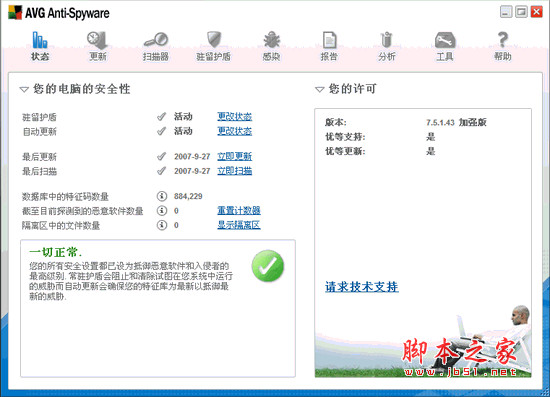Image resolution: width=550 pixels, height=397 pixels.
Task: Maximize the AVG Anti-Spyware window
Action: coord(521,12)
